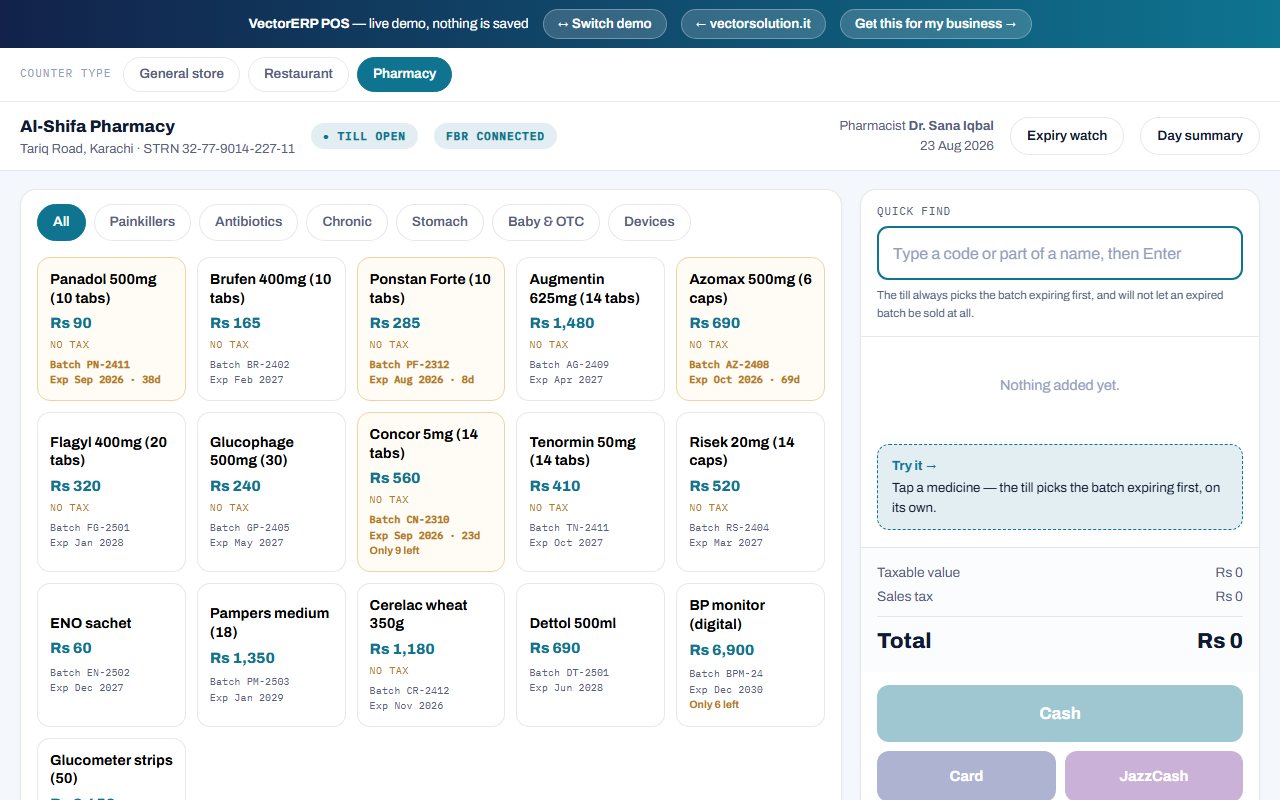
Task: Filter by Antibiotics category
Action: [248, 222]
